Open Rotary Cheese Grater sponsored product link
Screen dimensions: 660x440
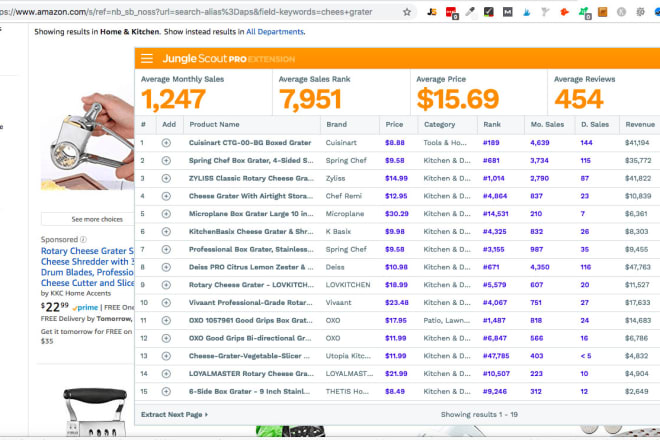87,267
